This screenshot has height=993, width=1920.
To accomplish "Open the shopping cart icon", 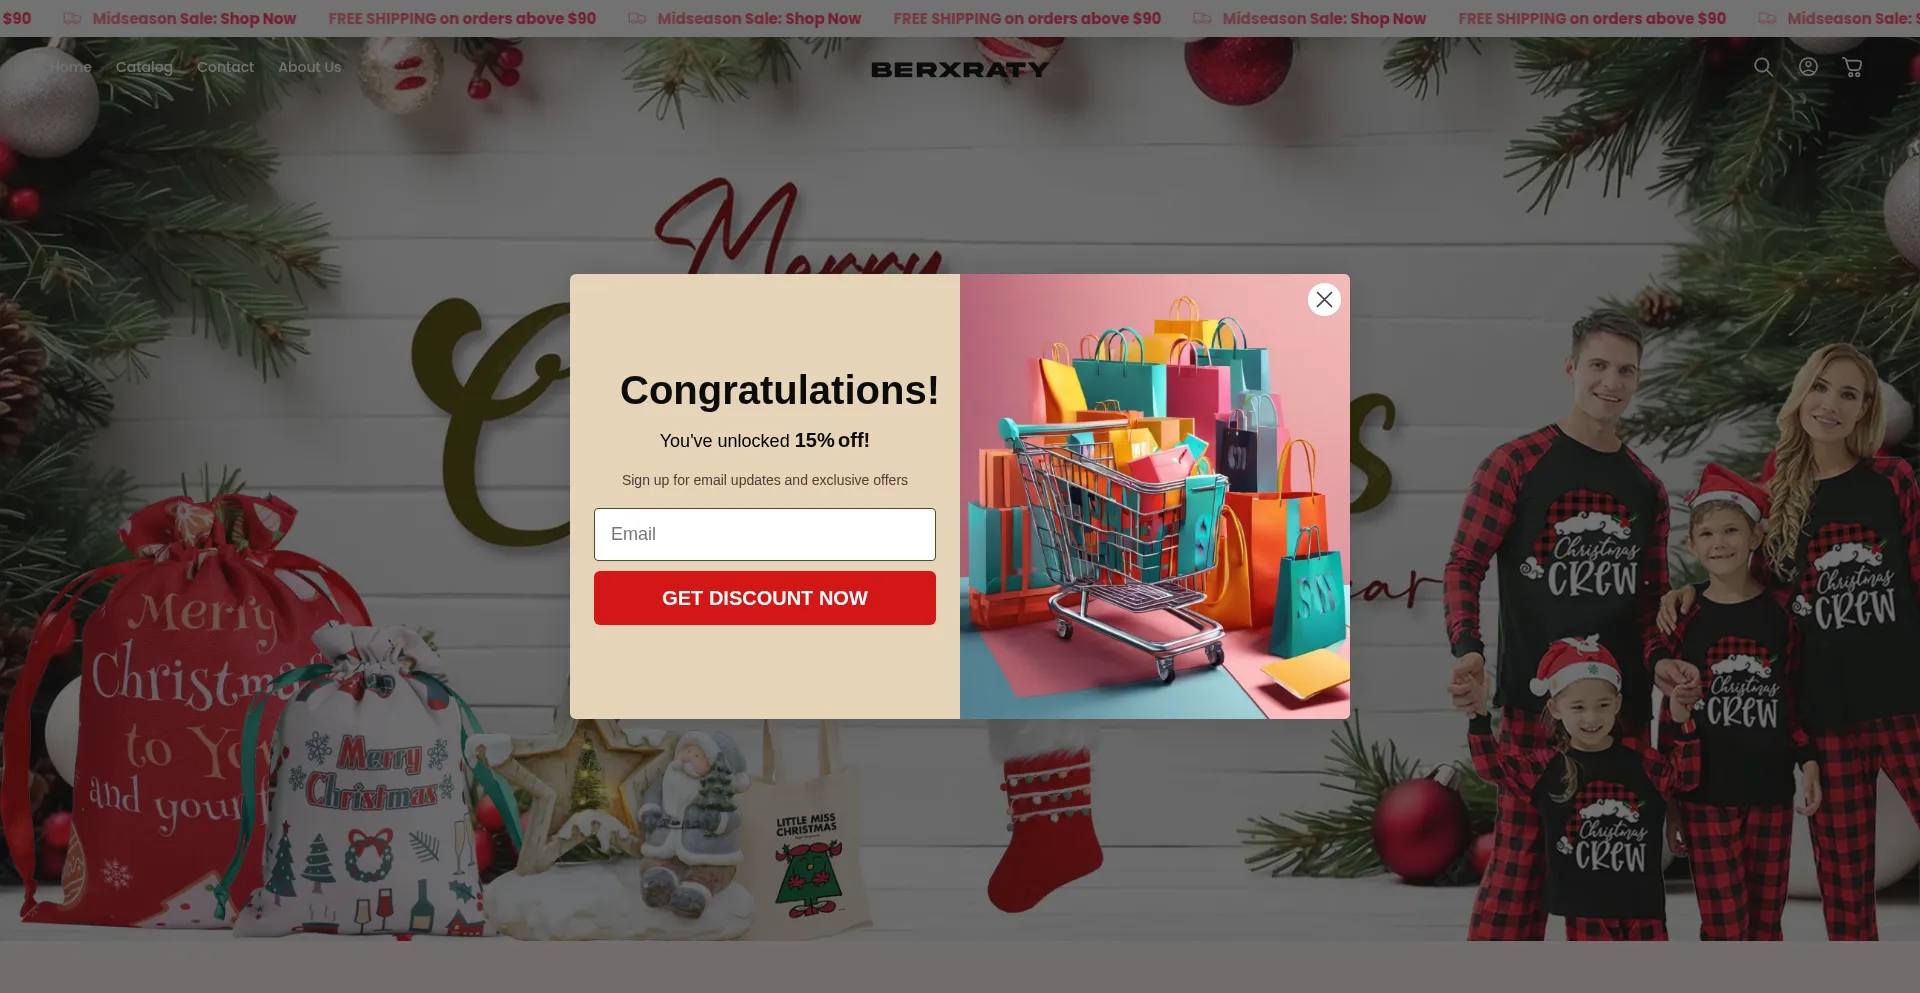I will (x=1852, y=67).
